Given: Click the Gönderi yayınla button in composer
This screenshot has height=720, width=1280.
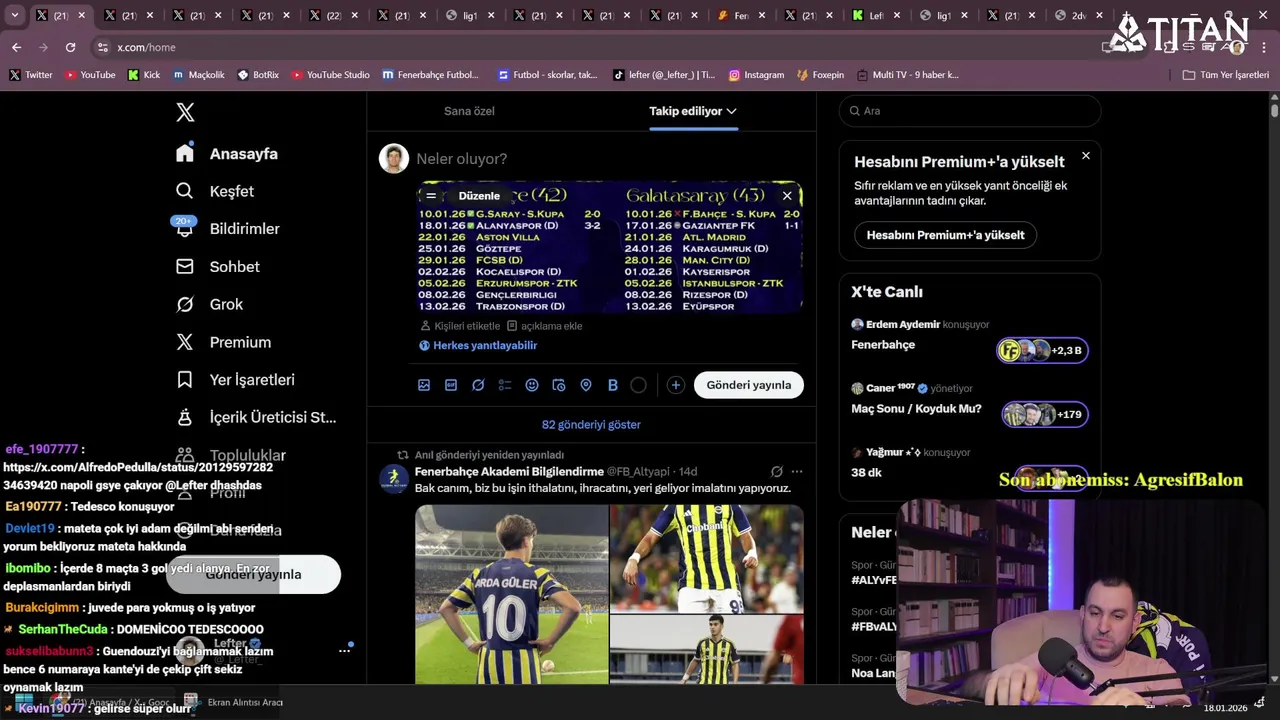Looking at the screenshot, I should (x=749, y=385).
